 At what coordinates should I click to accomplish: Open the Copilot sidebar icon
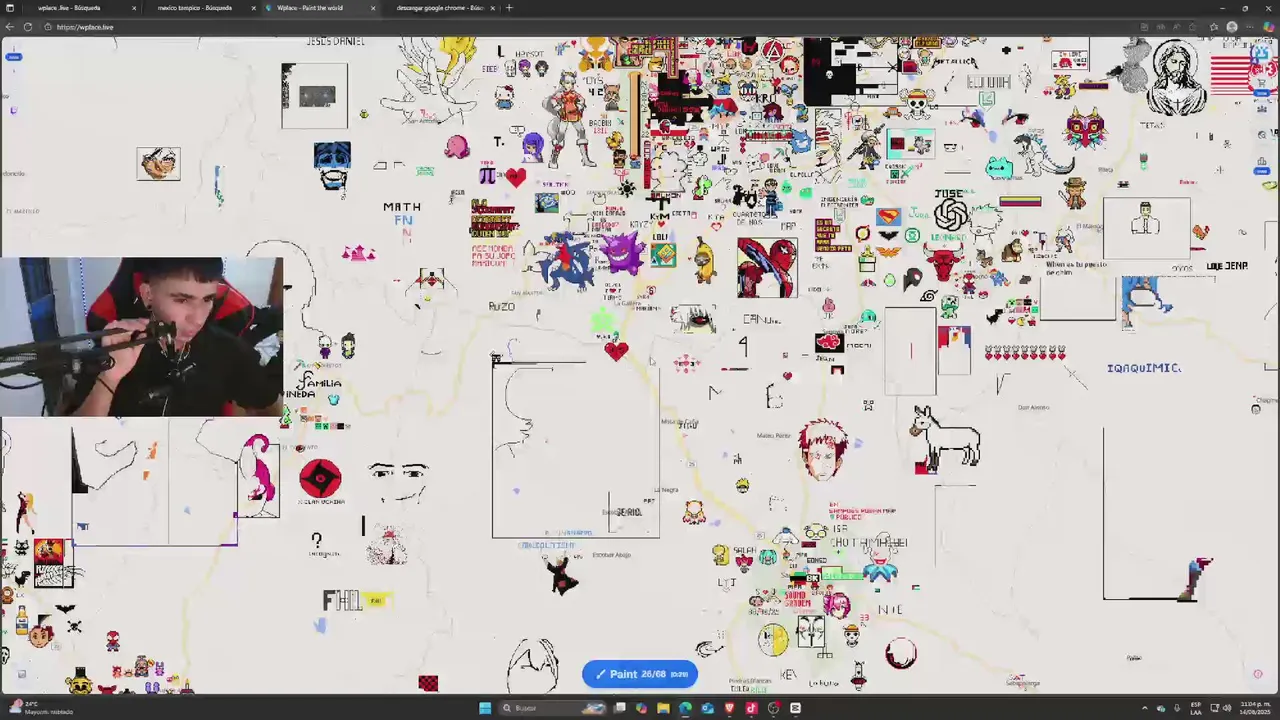(1267, 27)
